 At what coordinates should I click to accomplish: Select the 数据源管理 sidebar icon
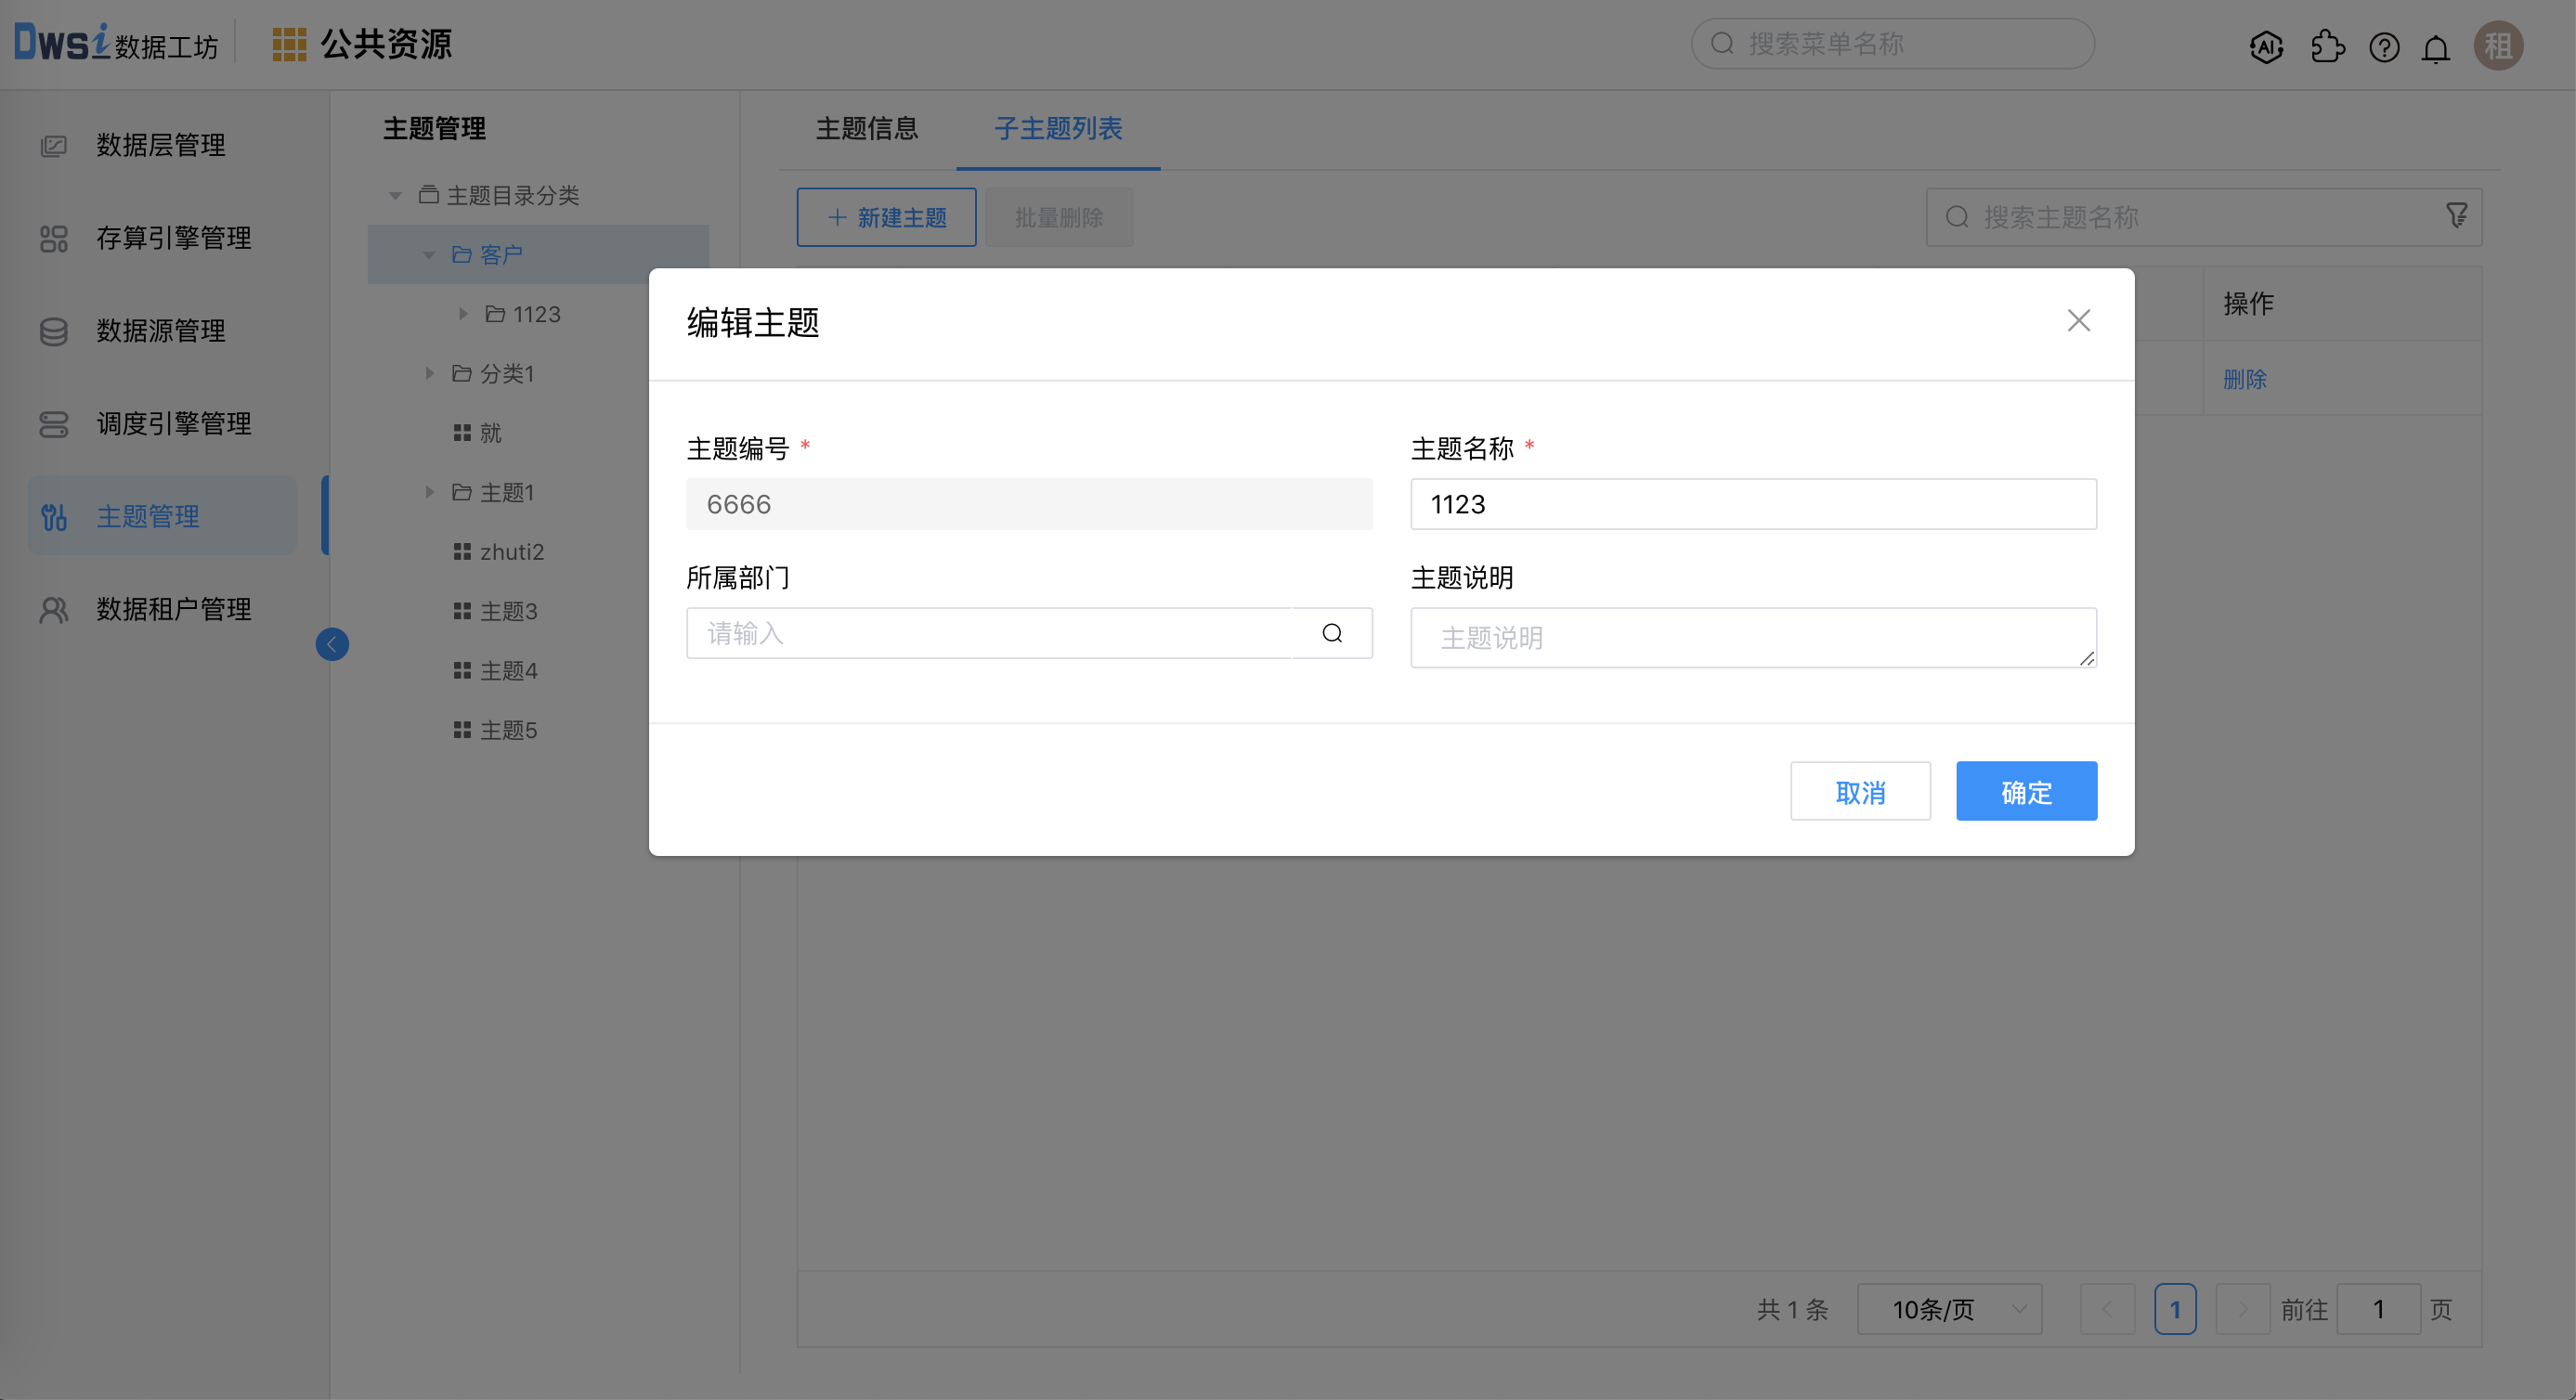(54, 331)
